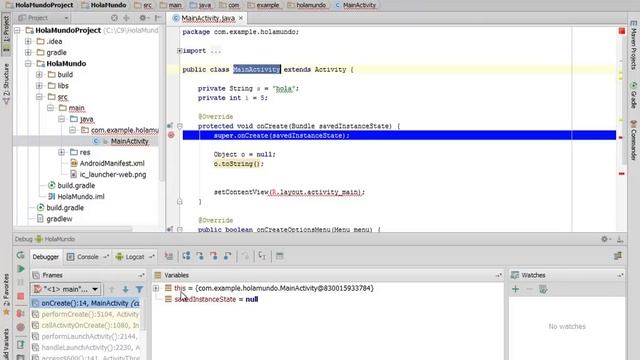Click red error stripe indicator atop editor
The height and width of the screenshot is (360, 640).
tap(622, 31)
